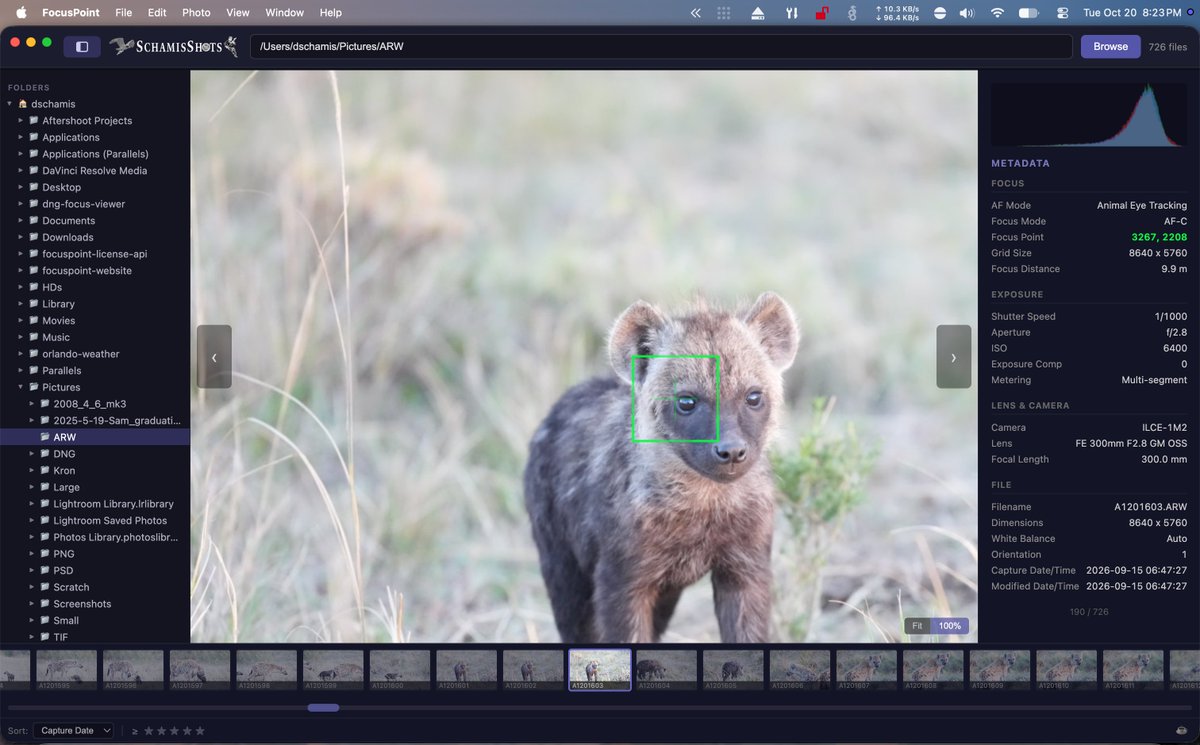Image resolution: width=1200 pixels, height=745 pixels.
Task: Toggle the sidebar panel button
Action: [x=82, y=46]
